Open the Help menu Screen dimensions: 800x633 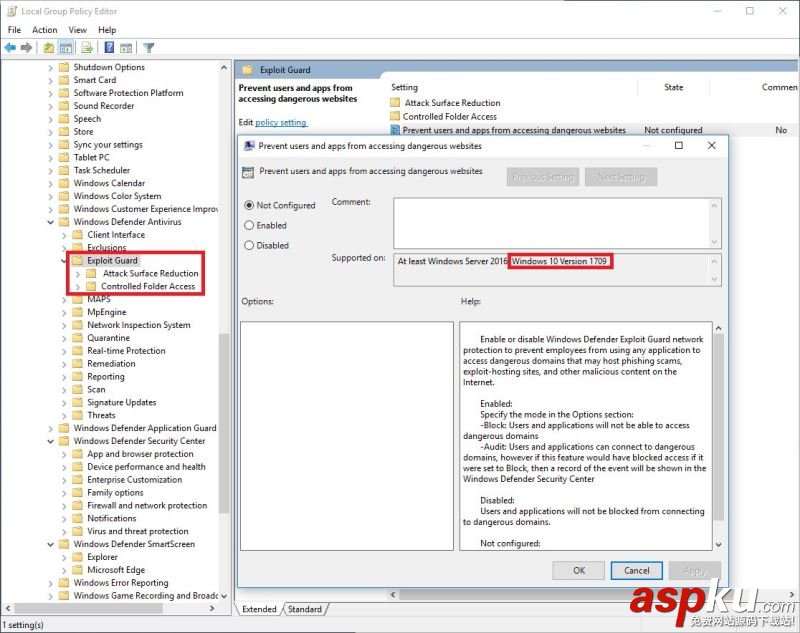click(x=107, y=30)
